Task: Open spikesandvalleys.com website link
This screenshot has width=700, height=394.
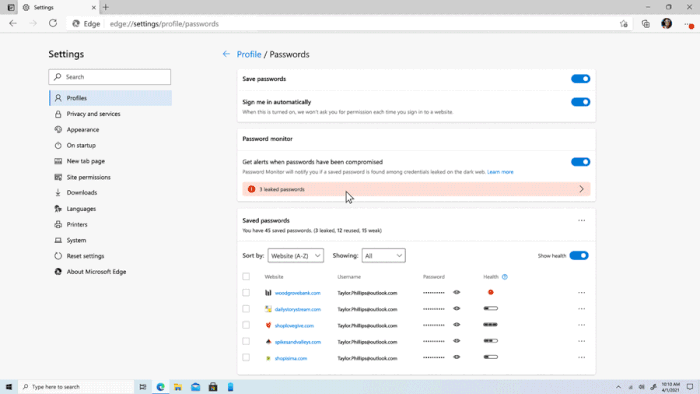Action: click(x=297, y=342)
